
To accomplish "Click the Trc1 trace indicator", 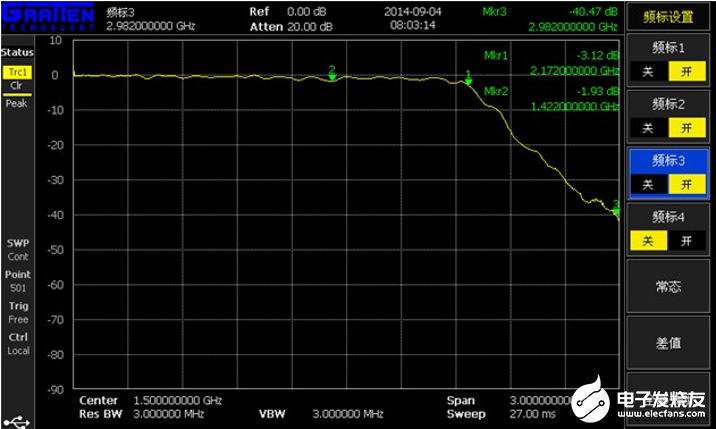I will (x=17, y=72).
